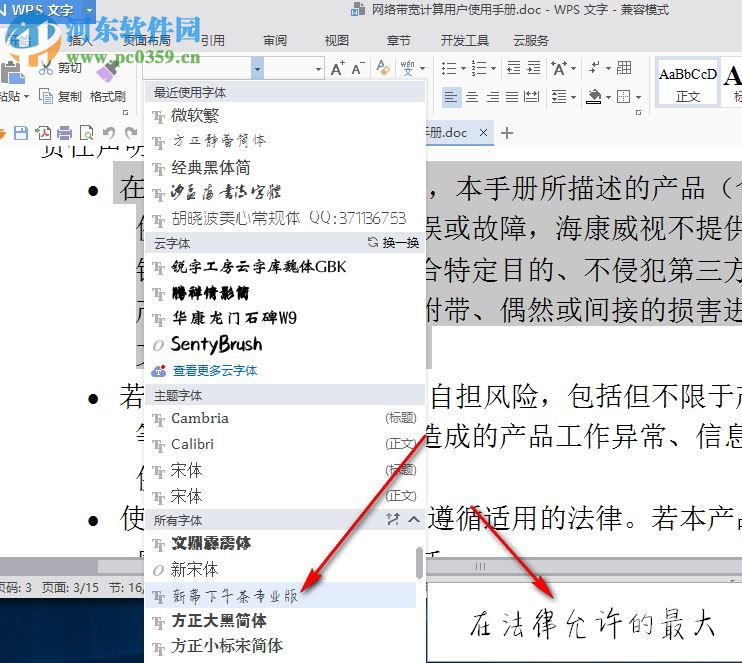
Task: Click the Print icon
Action: (x=64, y=133)
